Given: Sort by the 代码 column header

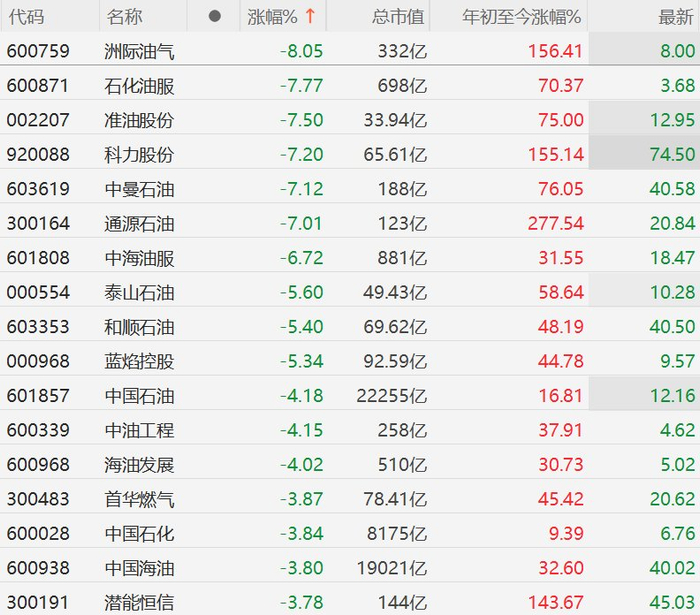Looking at the screenshot, I should (26, 17).
